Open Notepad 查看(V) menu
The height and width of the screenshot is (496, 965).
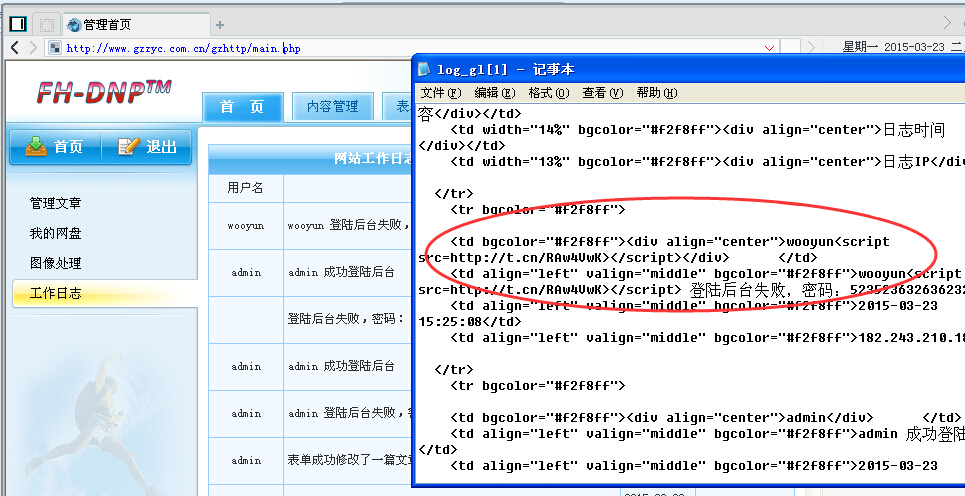coord(603,93)
